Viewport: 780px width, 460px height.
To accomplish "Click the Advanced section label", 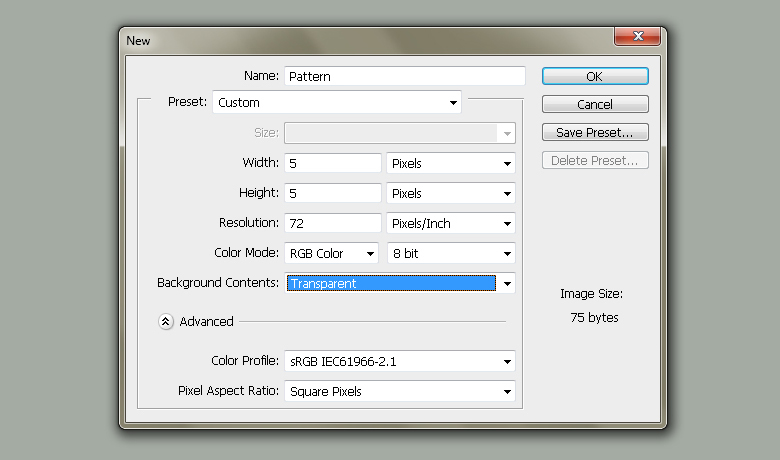I will [206, 322].
